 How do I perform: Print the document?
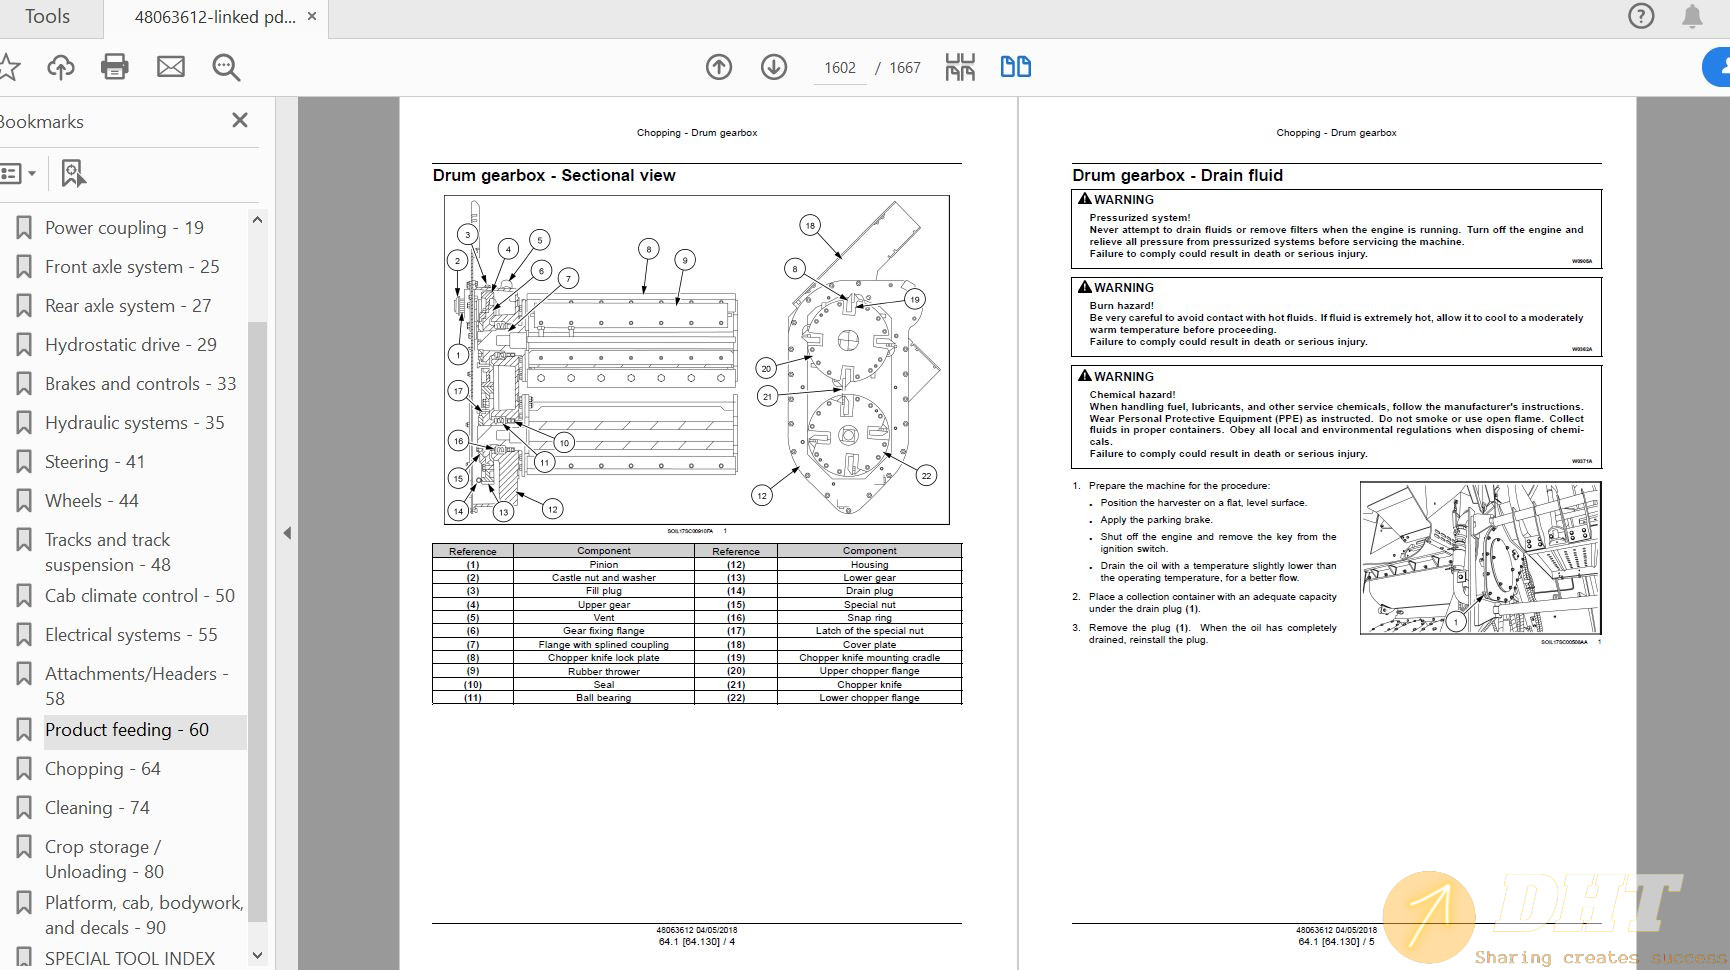pyautogui.click(x=114, y=67)
